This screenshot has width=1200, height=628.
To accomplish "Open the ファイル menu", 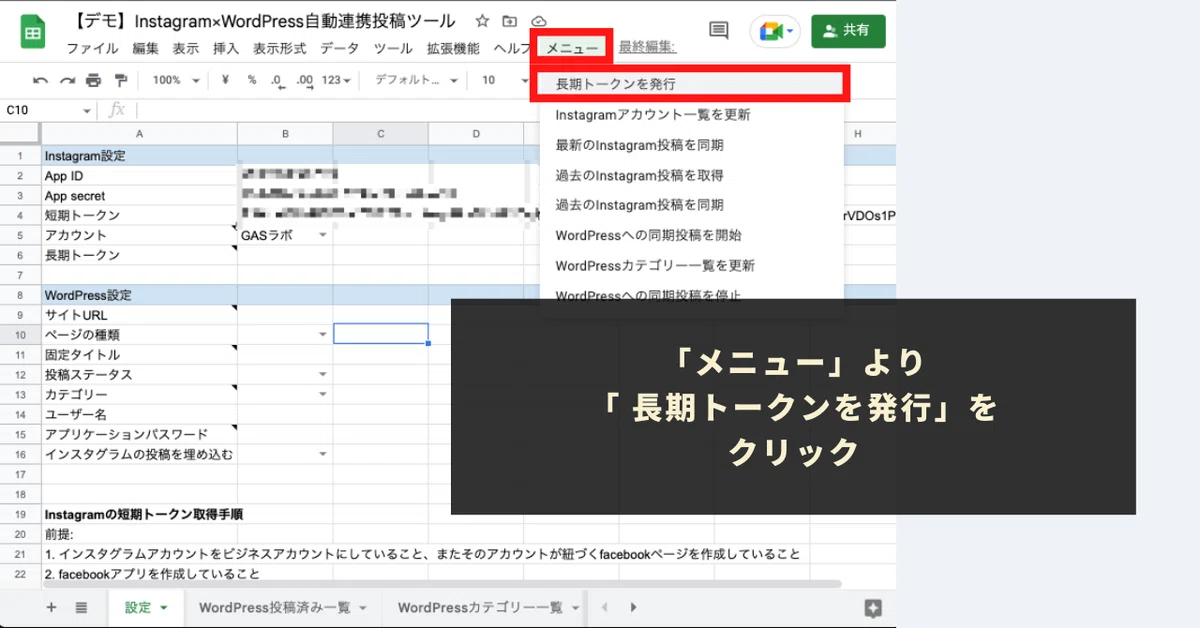I will point(92,48).
